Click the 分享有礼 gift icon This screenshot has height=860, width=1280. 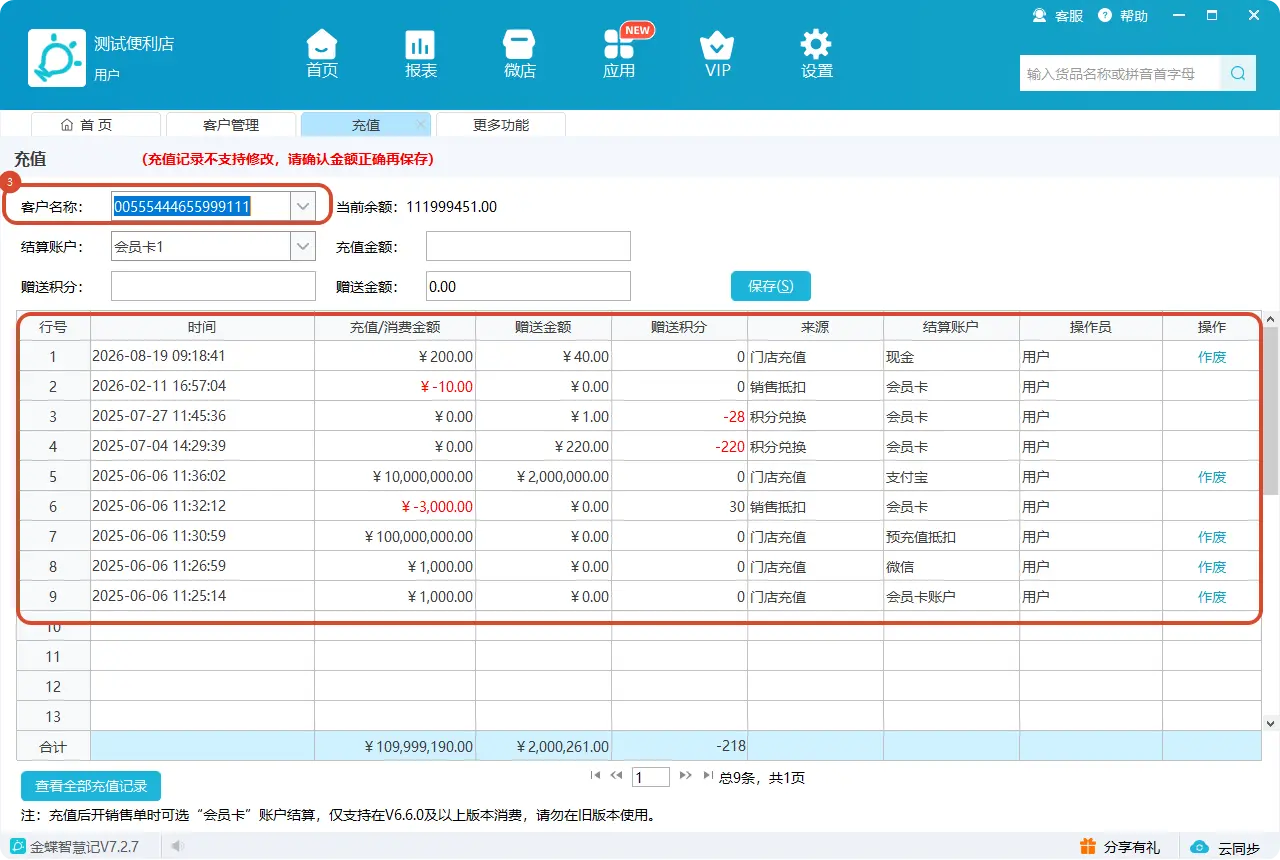(1088, 846)
